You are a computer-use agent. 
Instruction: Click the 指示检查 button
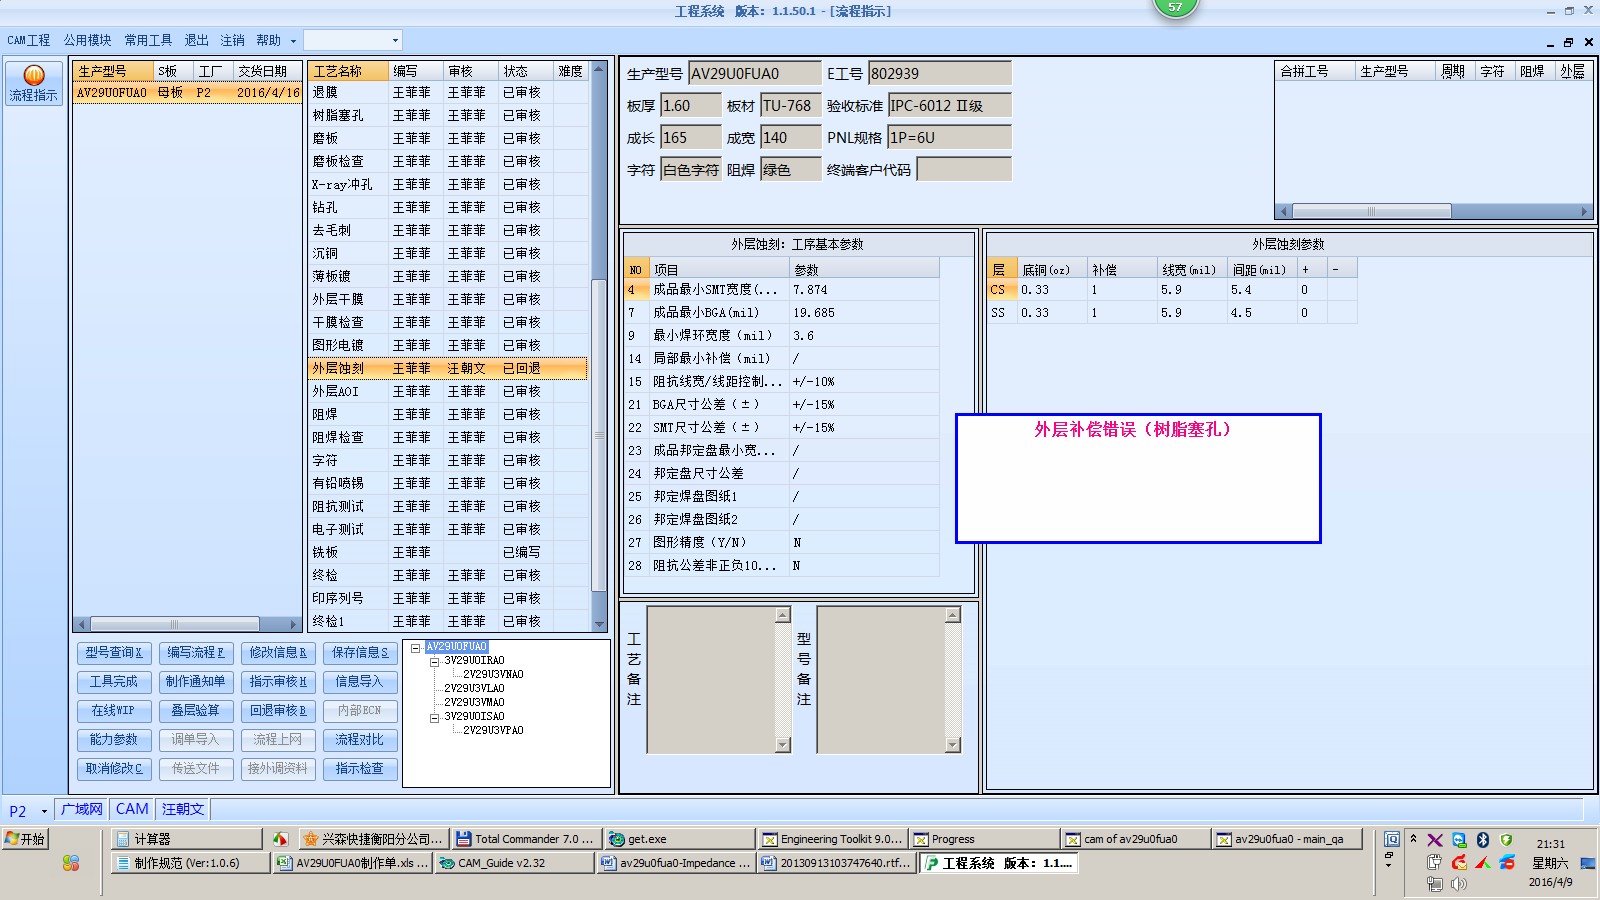(x=360, y=769)
